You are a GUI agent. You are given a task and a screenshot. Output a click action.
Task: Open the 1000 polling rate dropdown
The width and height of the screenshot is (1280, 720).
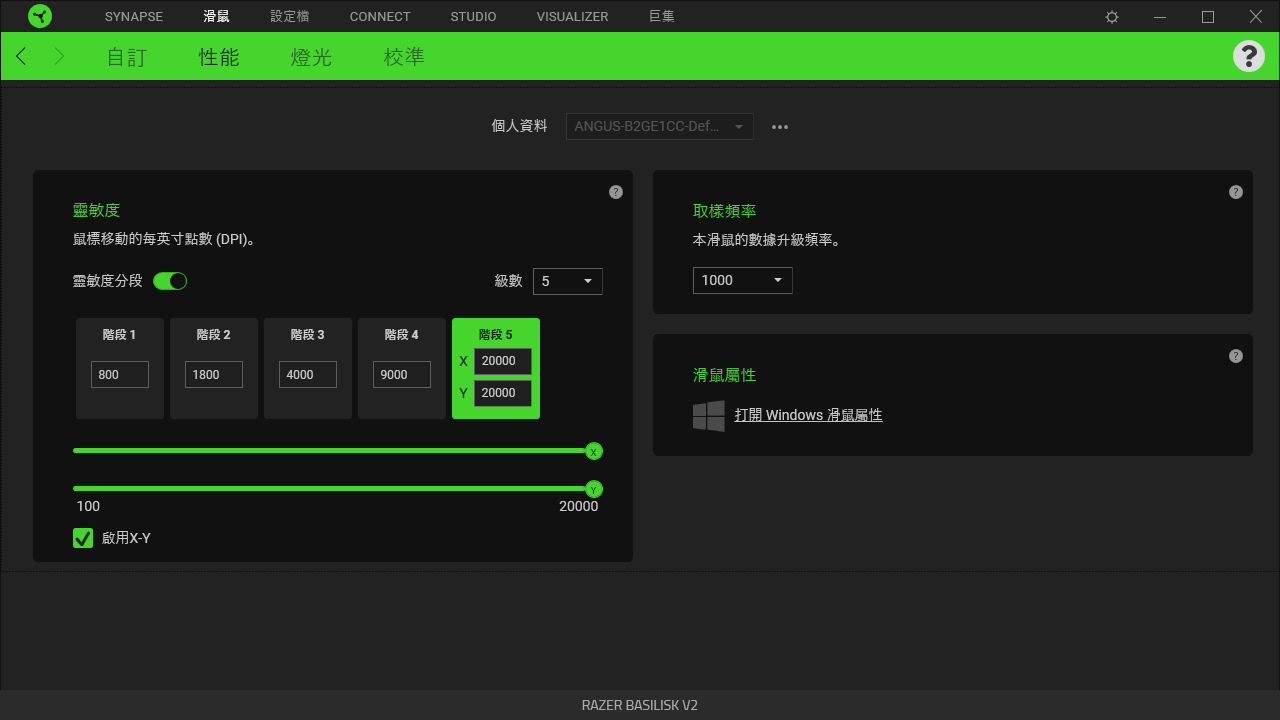[743, 280]
